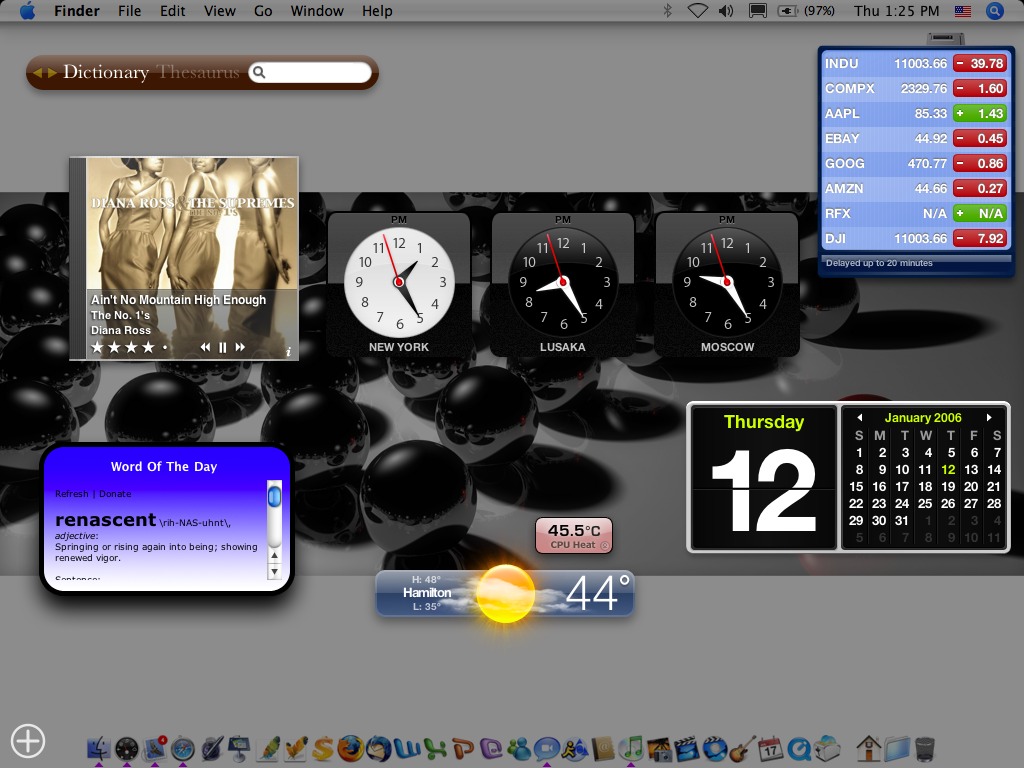Open Thunderbird in the Dock

378,748
